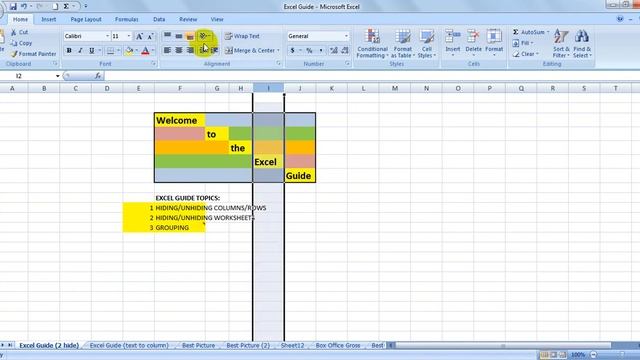Viewport: 640px width, 360px height.
Task: Open the Orientation tool
Action: 204,36
